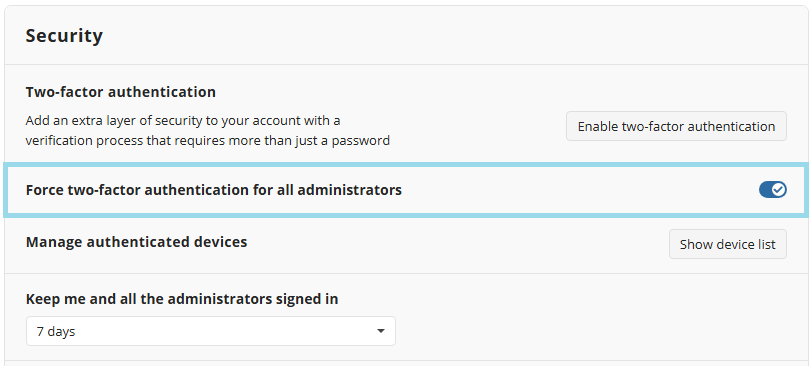Click the Two-factor authentication subheading
The image size is (812, 366).
point(121,92)
